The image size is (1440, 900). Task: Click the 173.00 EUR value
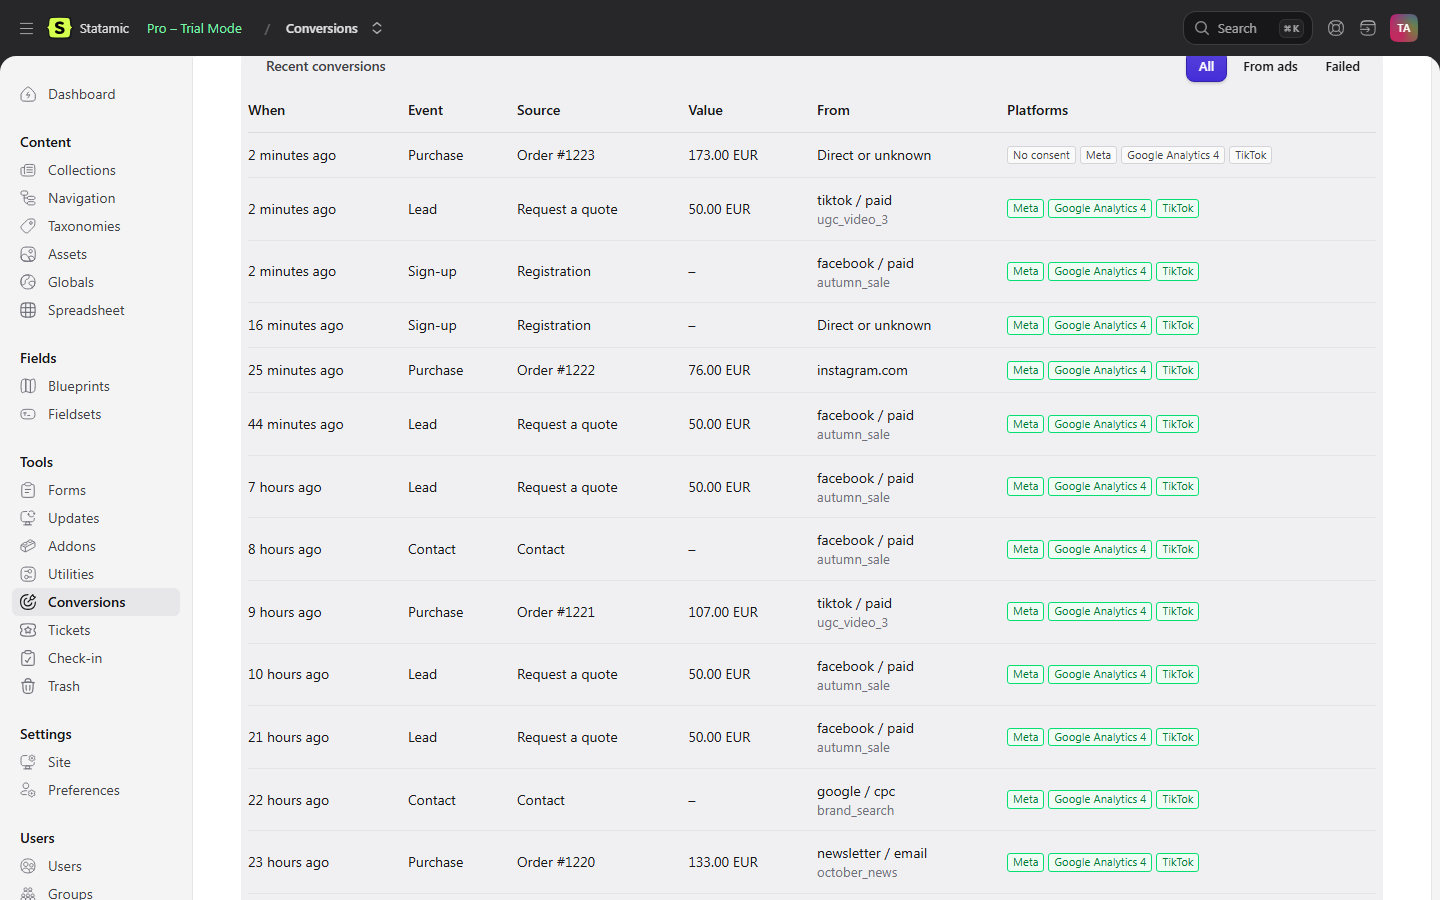click(x=723, y=155)
